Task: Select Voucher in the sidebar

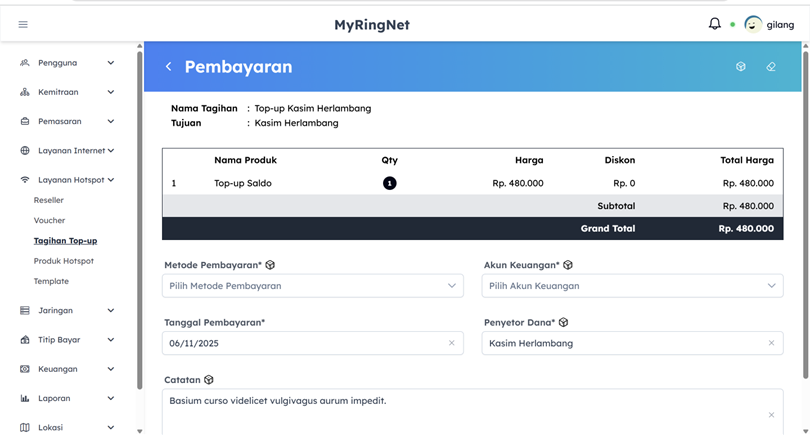Action: [x=50, y=220]
